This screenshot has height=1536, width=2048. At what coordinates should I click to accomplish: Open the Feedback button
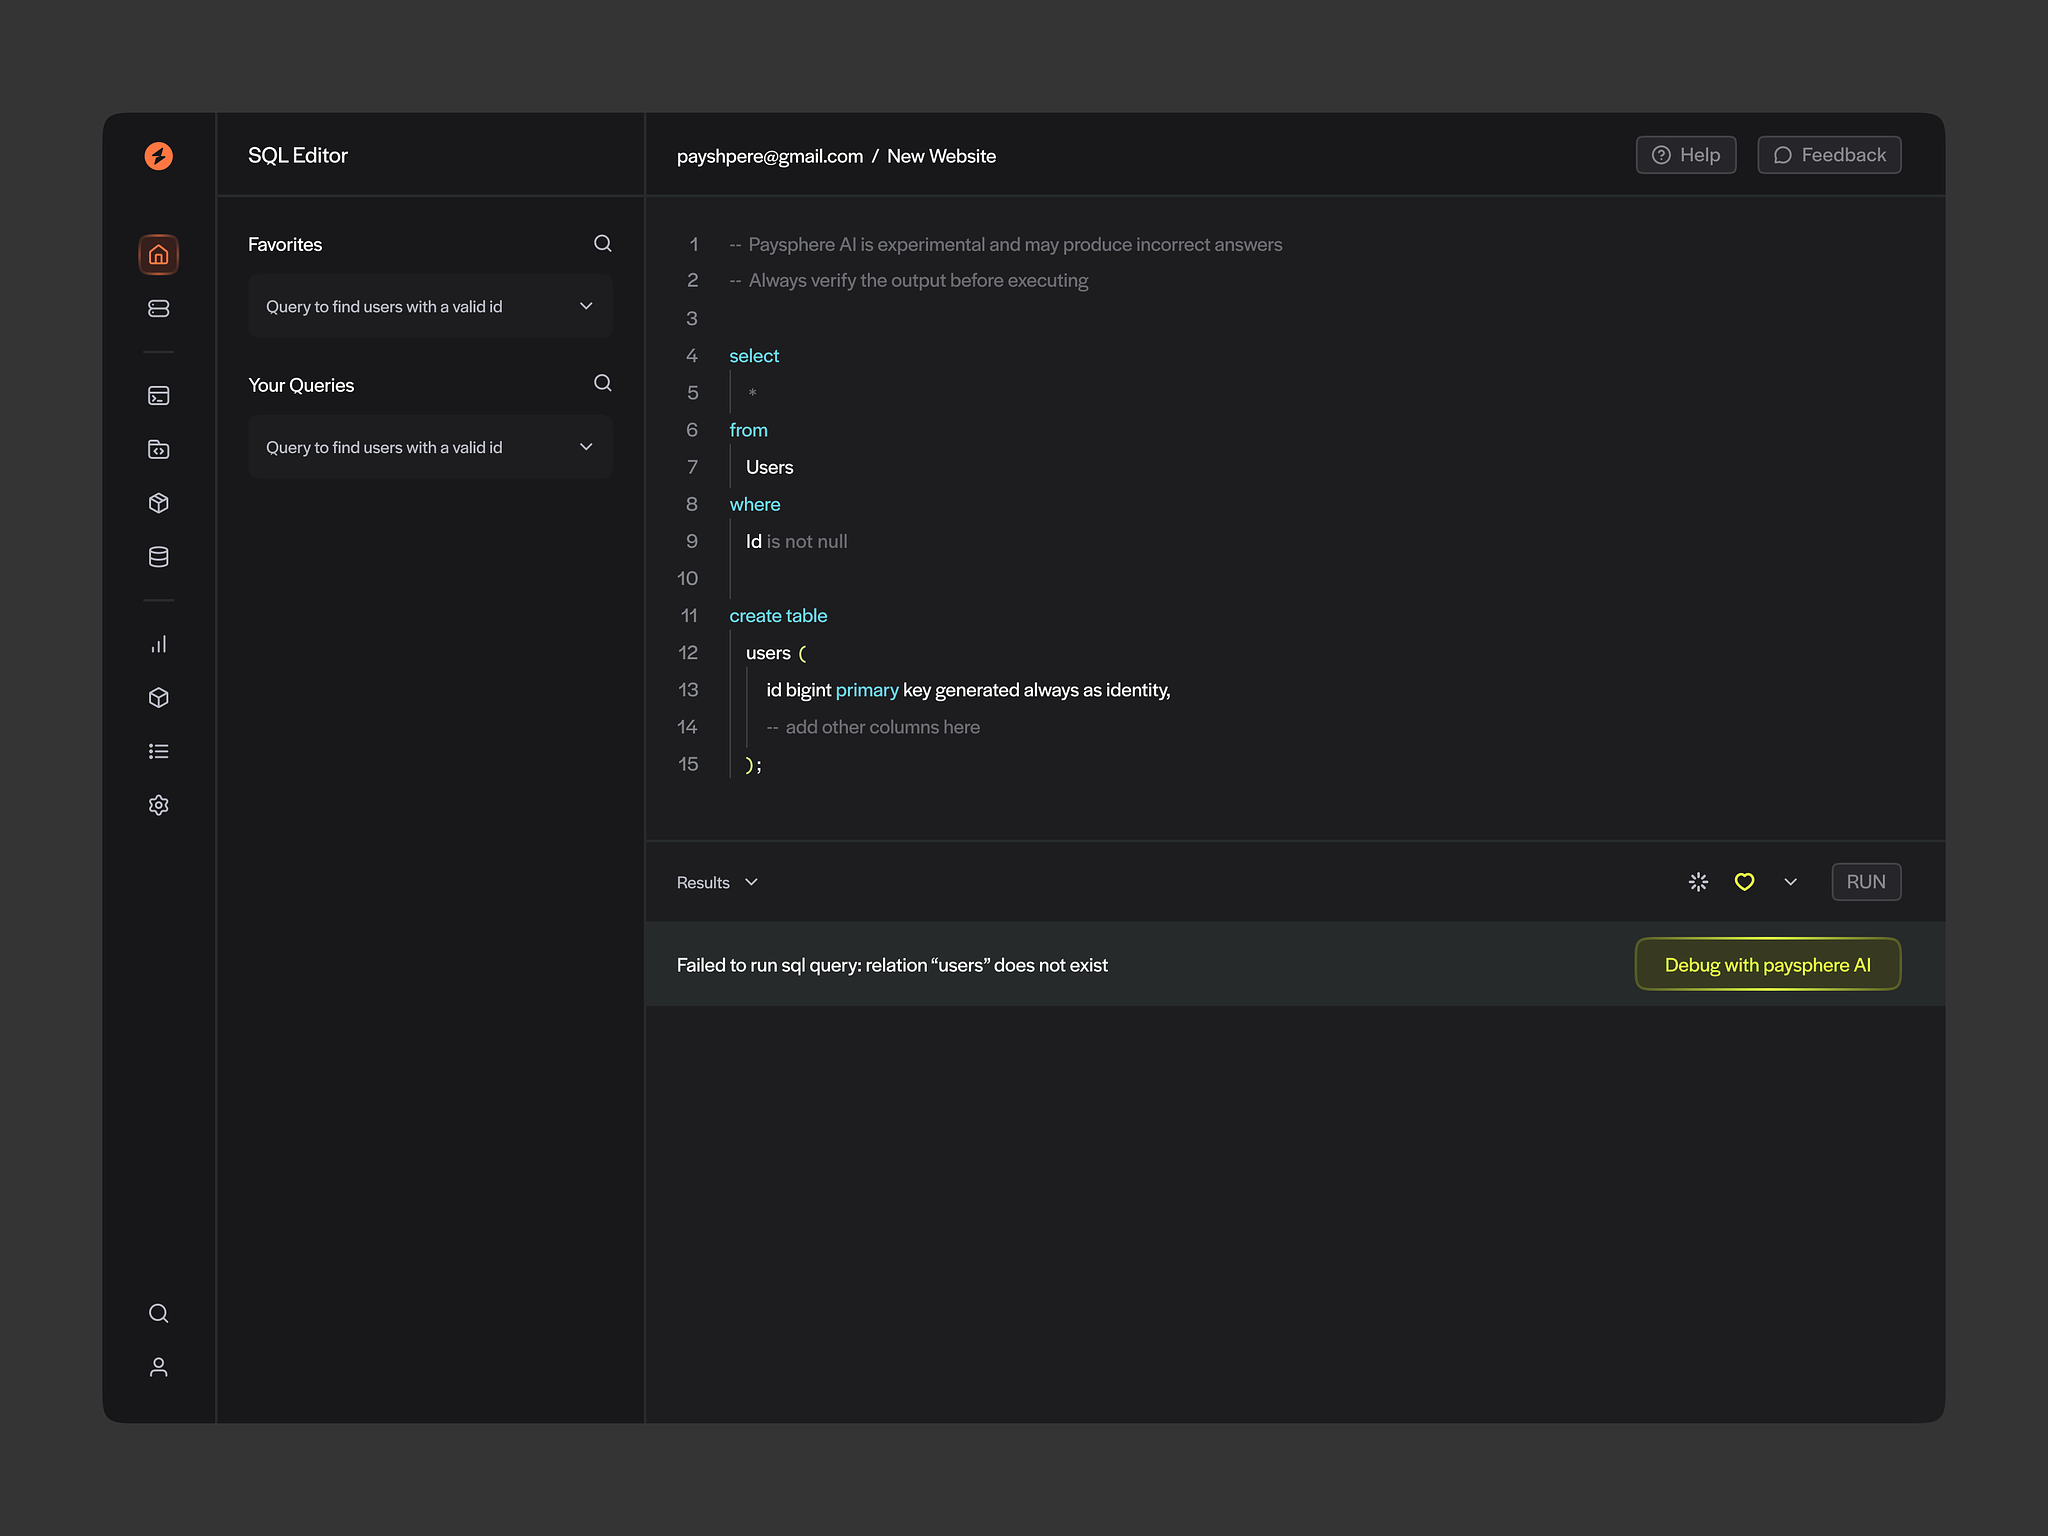(1829, 155)
